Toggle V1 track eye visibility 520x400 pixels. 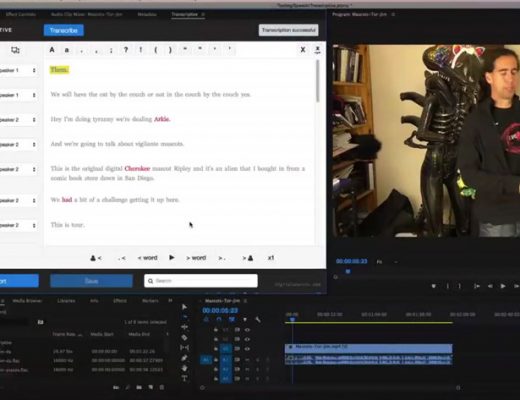coord(247,349)
